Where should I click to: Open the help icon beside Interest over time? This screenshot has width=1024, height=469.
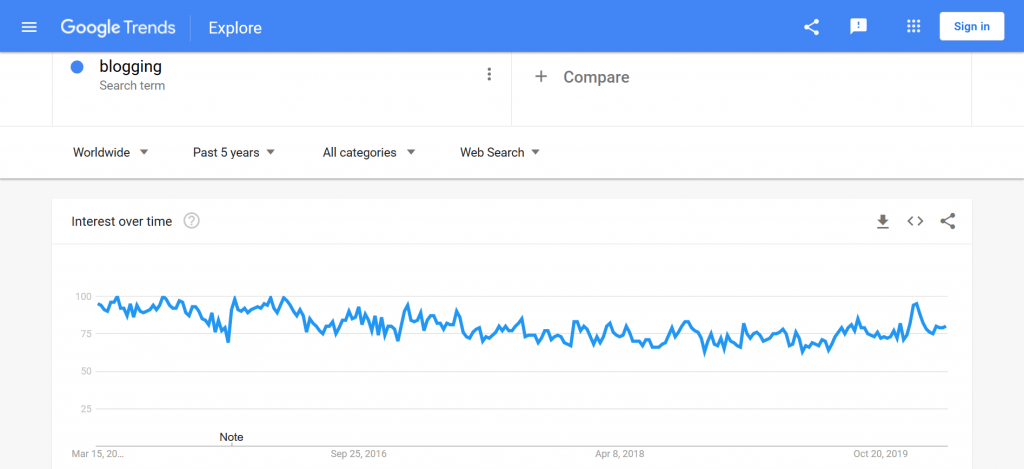[x=191, y=221]
